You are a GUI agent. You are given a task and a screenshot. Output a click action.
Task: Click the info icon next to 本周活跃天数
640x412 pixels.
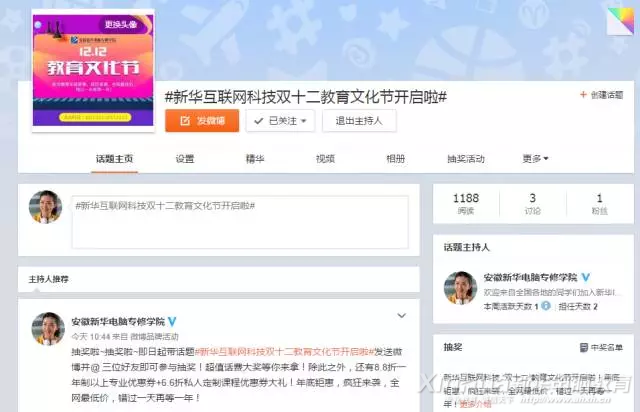pyautogui.click(x=546, y=306)
